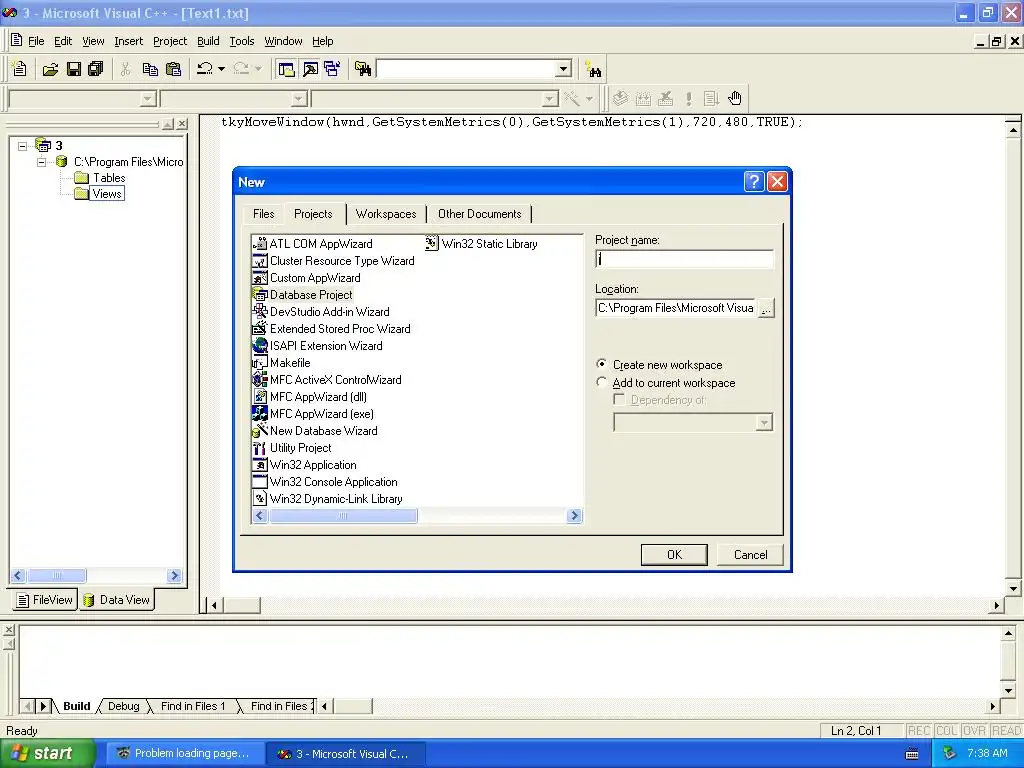Open the Window List icon
Viewport: 1024px width, 768px height.
(x=332, y=69)
